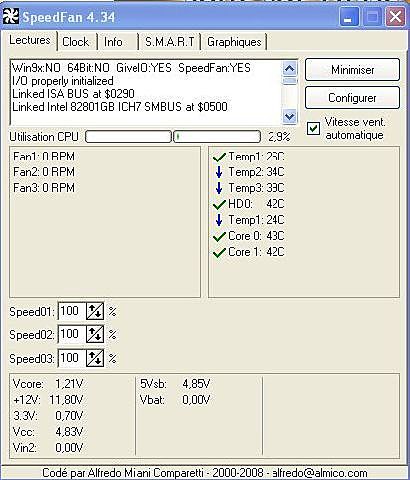Click the Minimiser button
410x480 pixels.
[352, 70]
